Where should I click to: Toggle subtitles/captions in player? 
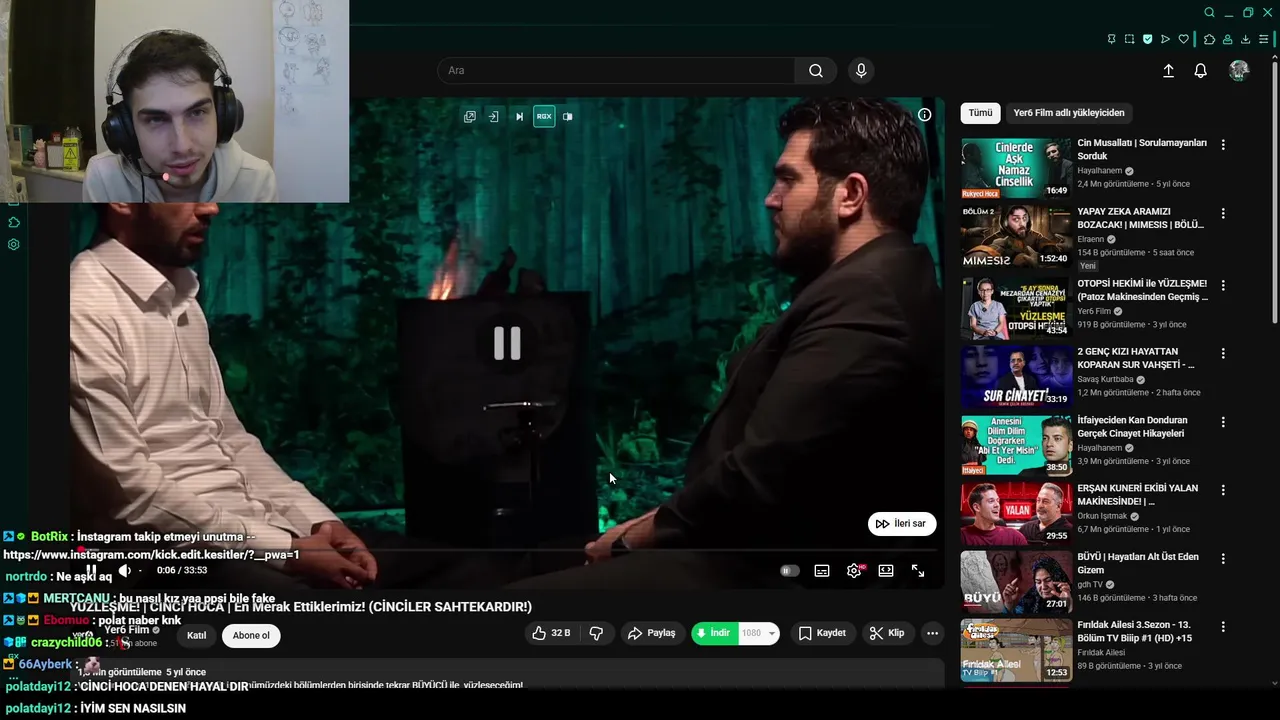pyautogui.click(x=822, y=571)
